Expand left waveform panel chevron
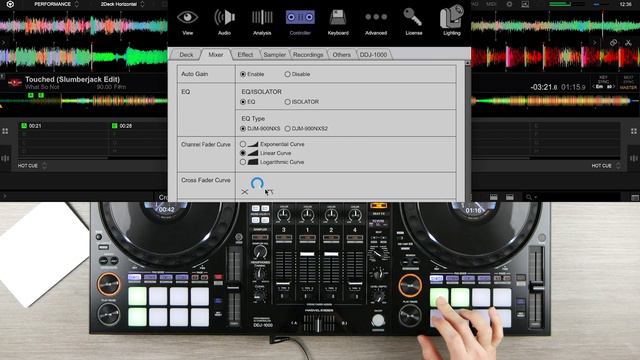Screen dimensions: 640x360 point(4,42)
